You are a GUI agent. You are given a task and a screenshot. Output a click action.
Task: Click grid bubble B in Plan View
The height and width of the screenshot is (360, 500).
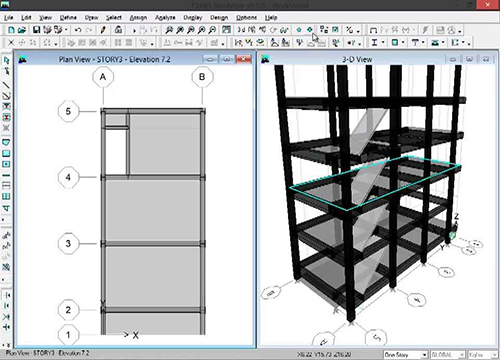202,77
